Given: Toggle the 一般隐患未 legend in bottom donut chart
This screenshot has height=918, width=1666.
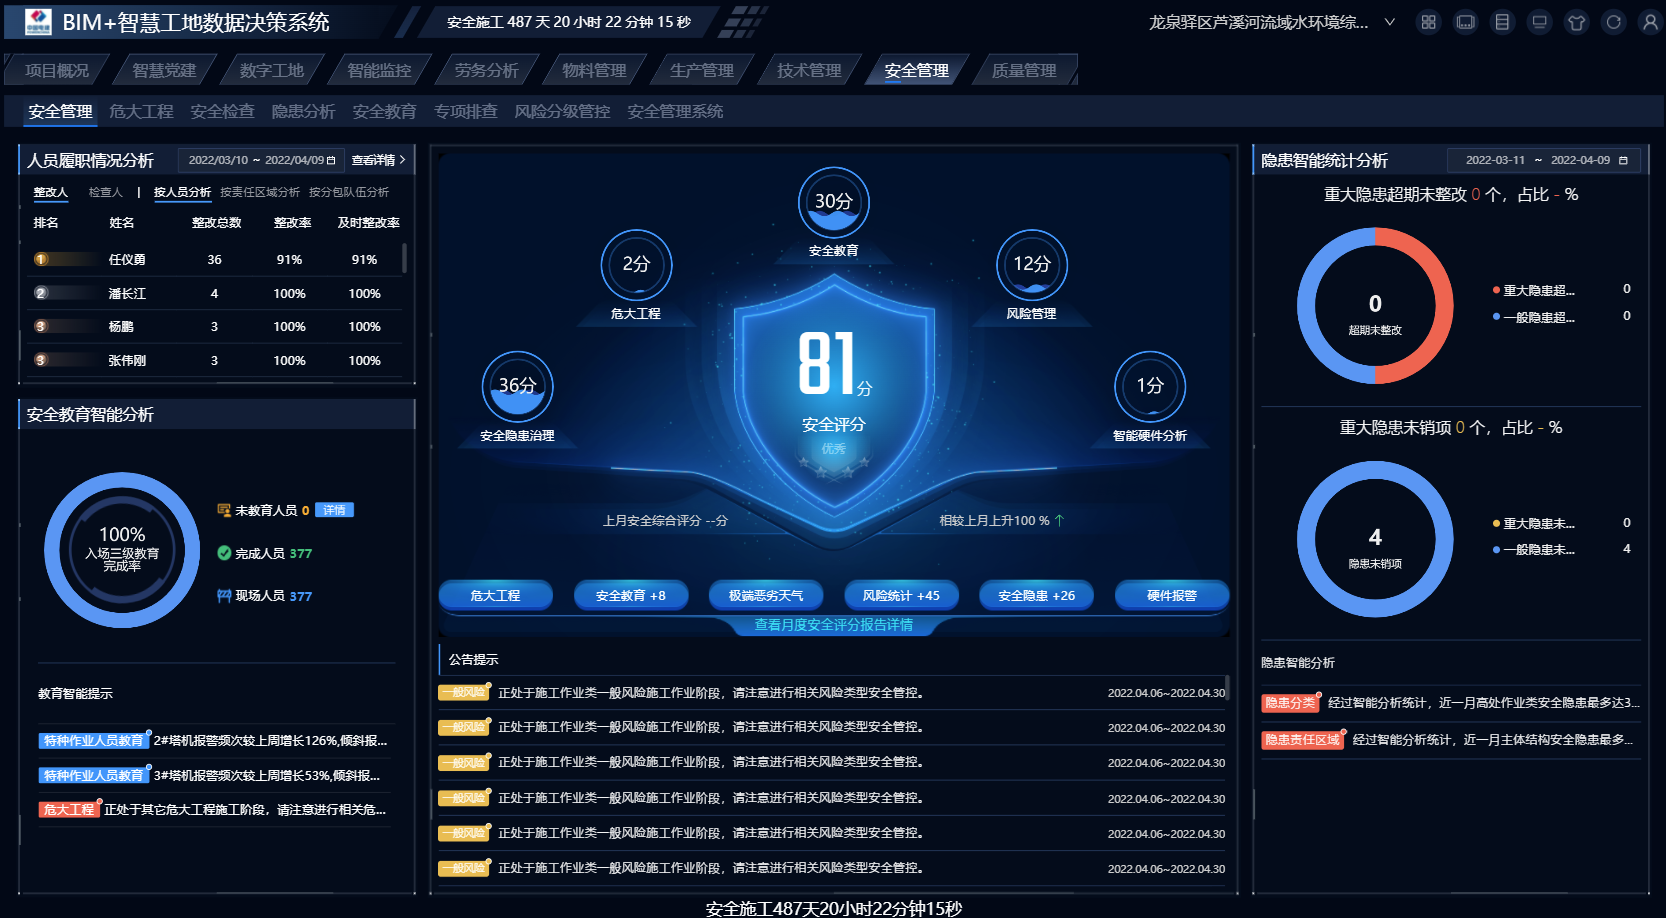Looking at the screenshot, I should pyautogui.click(x=1537, y=550).
